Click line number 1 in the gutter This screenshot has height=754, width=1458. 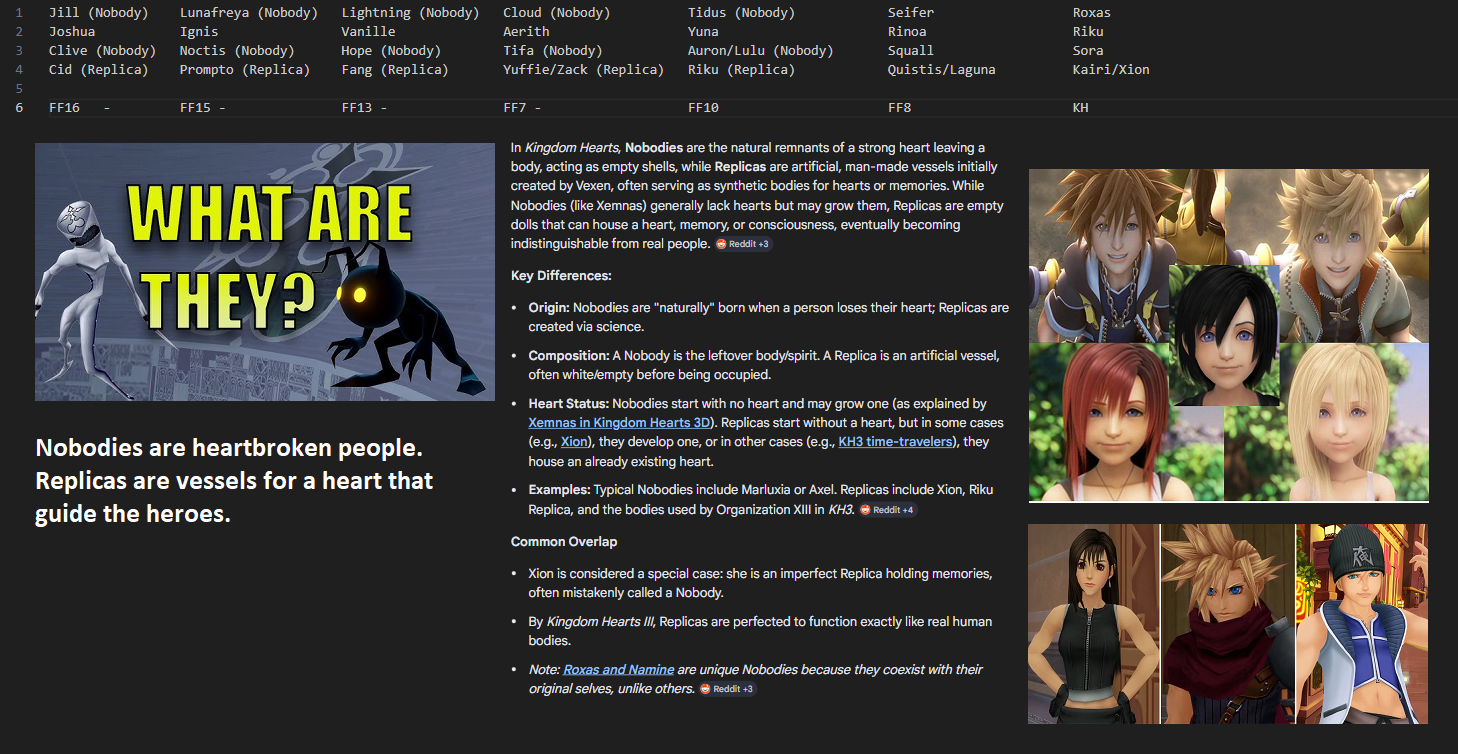tap(18, 13)
